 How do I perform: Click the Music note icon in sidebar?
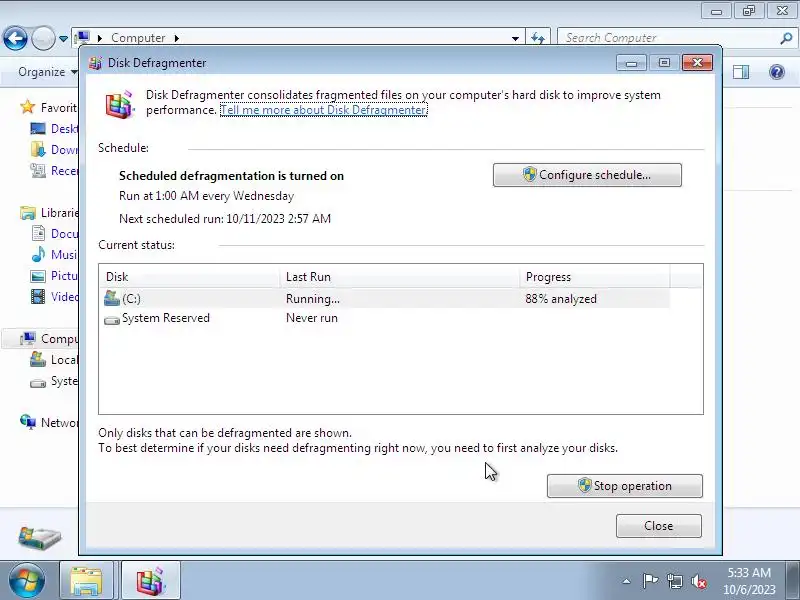(x=38, y=254)
